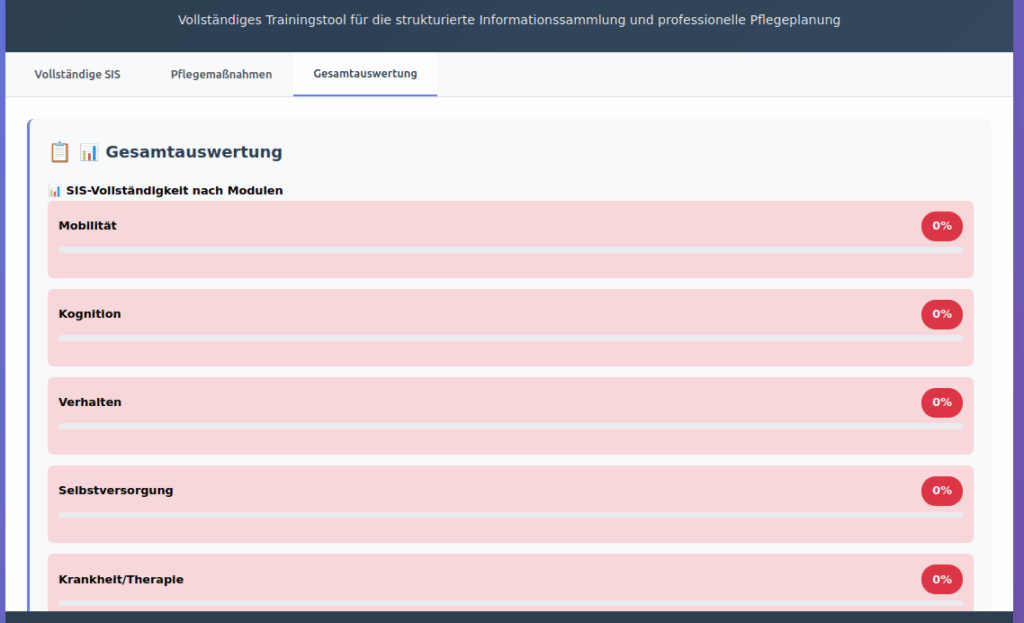Click the Verhalten module label
The height and width of the screenshot is (623, 1024).
point(90,402)
